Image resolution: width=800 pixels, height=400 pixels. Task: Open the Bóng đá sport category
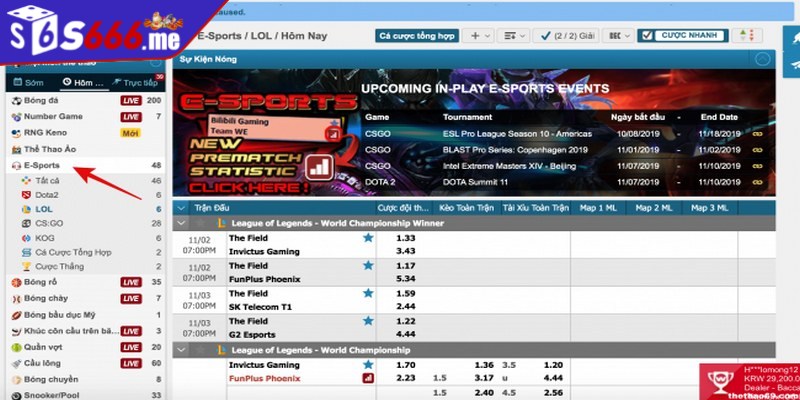click(x=86, y=101)
